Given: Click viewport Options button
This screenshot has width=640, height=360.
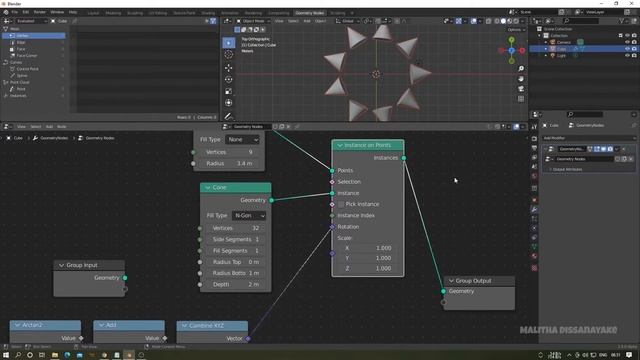Looking at the screenshot, I should pos(516,30).
